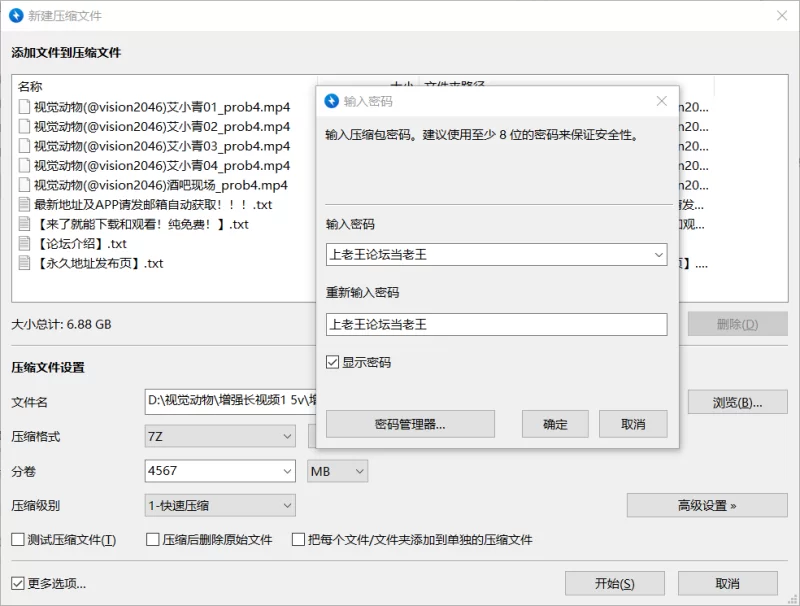Open the 压缩级别 1-快速压缩 dropdown
This screenshot has height=606, width=800.
click(220, 506)
